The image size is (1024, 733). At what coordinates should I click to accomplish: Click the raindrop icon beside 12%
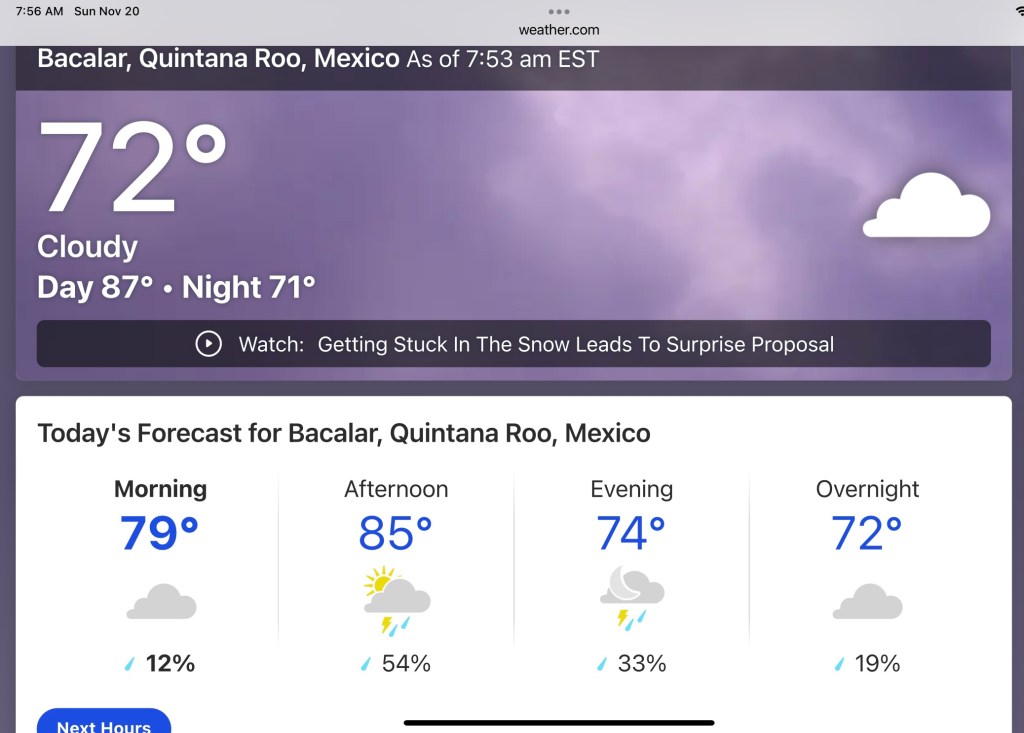pos(129,664)
